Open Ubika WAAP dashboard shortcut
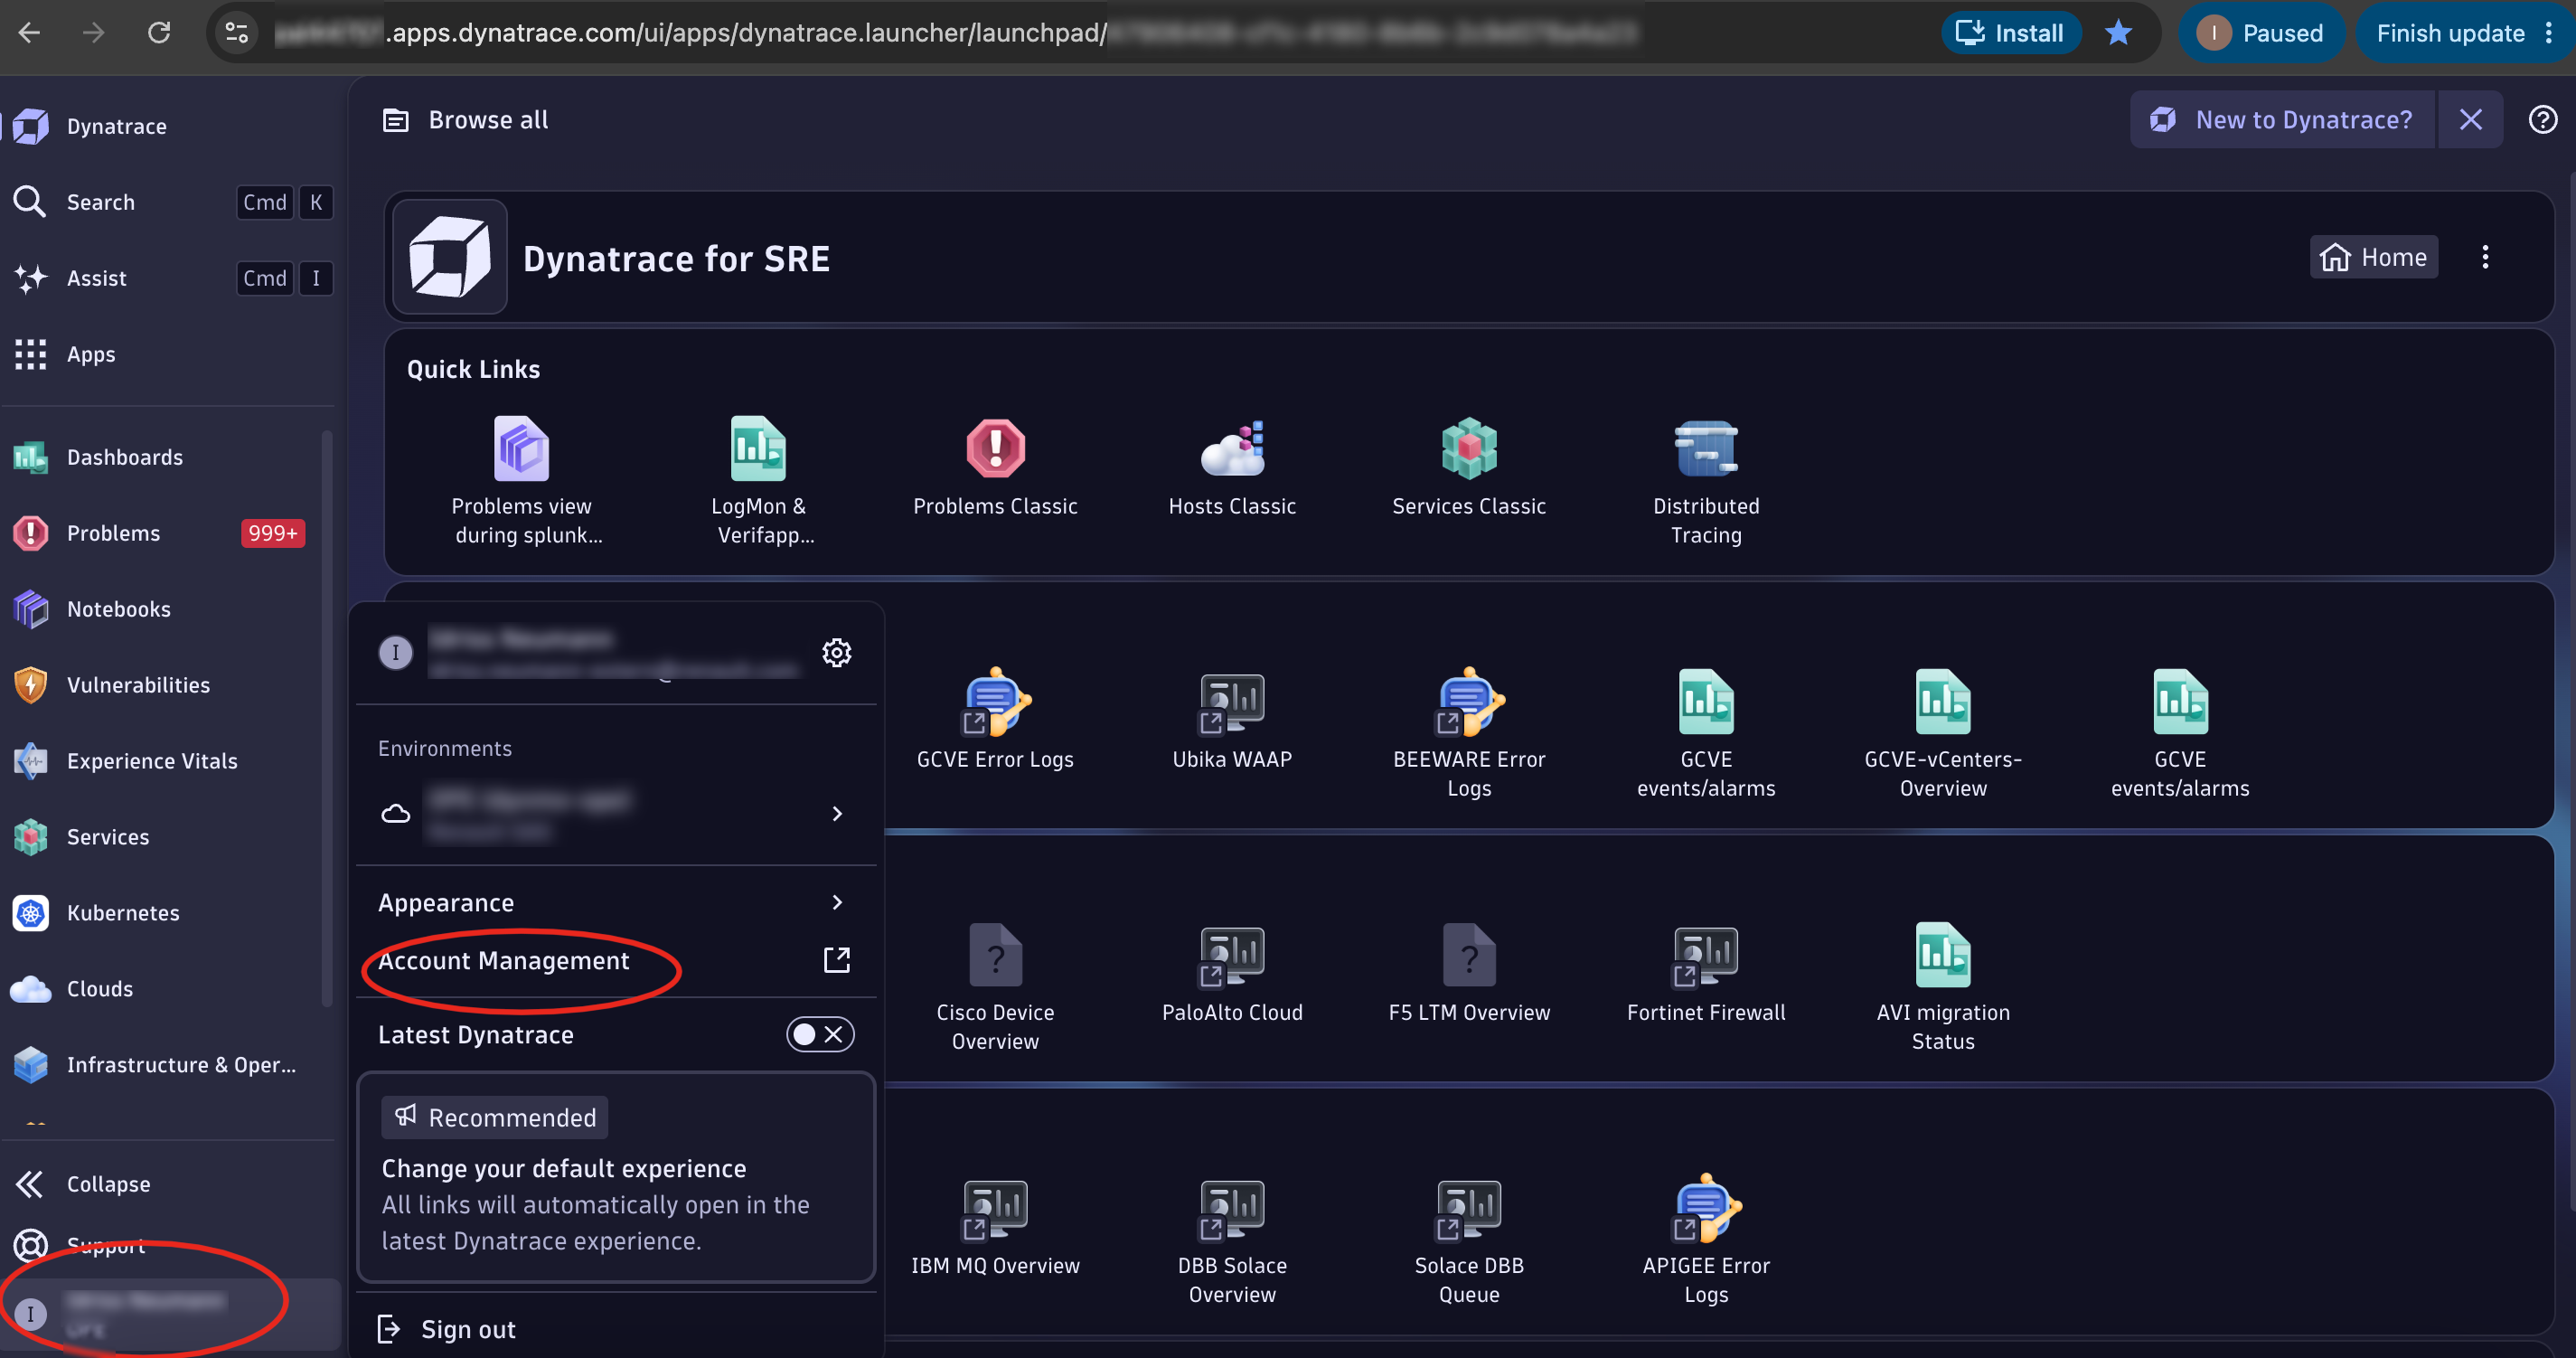 coord(1232,720)
